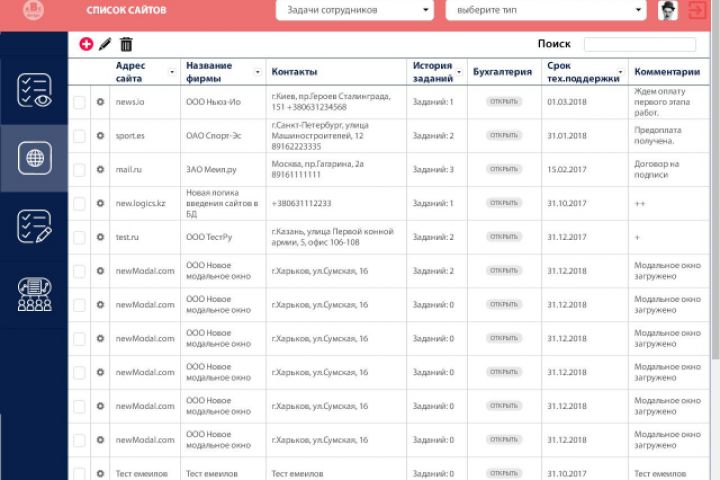
Task: Click the new.logics.kz site address cell
Action: [x=141, y=203]
